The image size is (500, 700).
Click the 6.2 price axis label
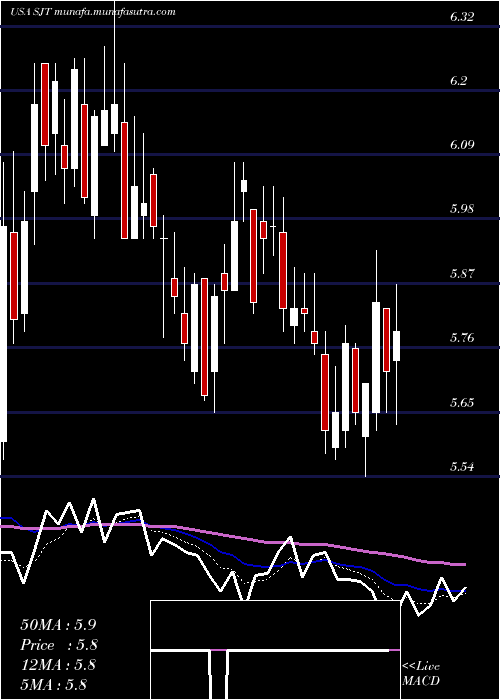[x=458, y=81]
